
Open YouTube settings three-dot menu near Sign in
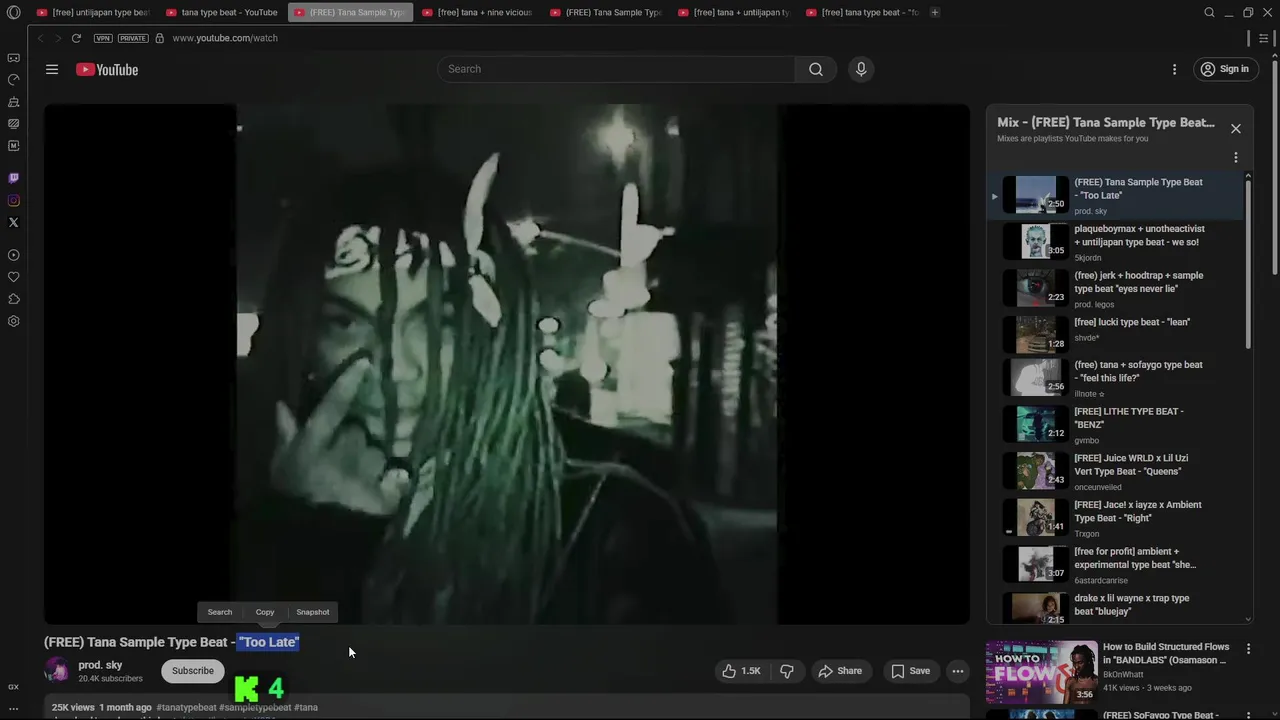(x=1175, y=69)
